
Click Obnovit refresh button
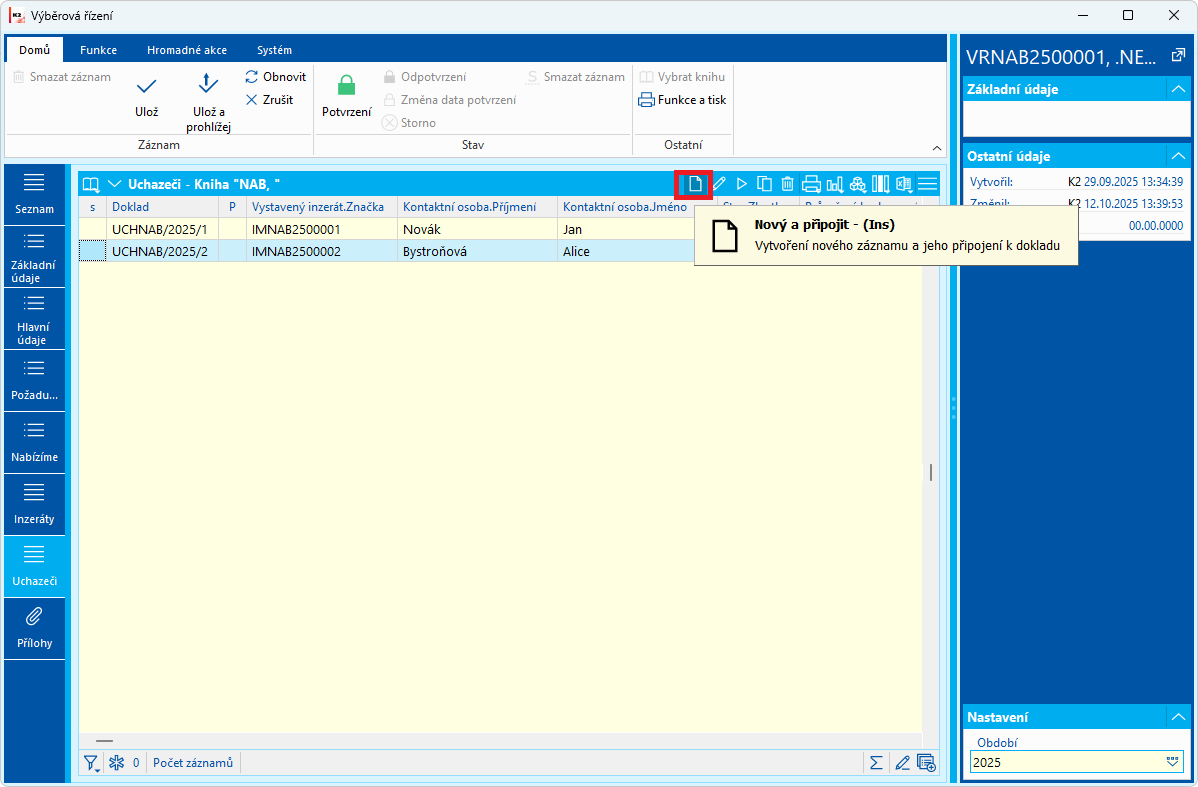276,76
